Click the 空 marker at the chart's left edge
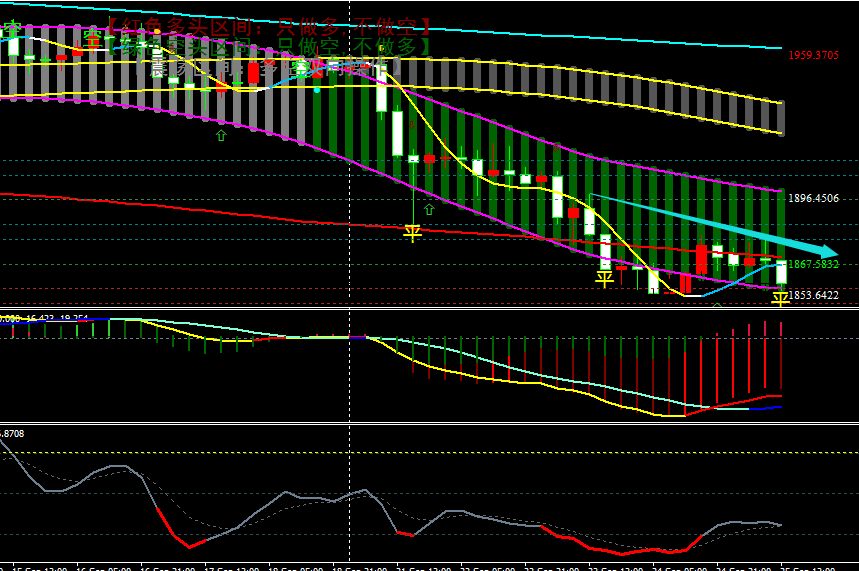 pos(11,30)
